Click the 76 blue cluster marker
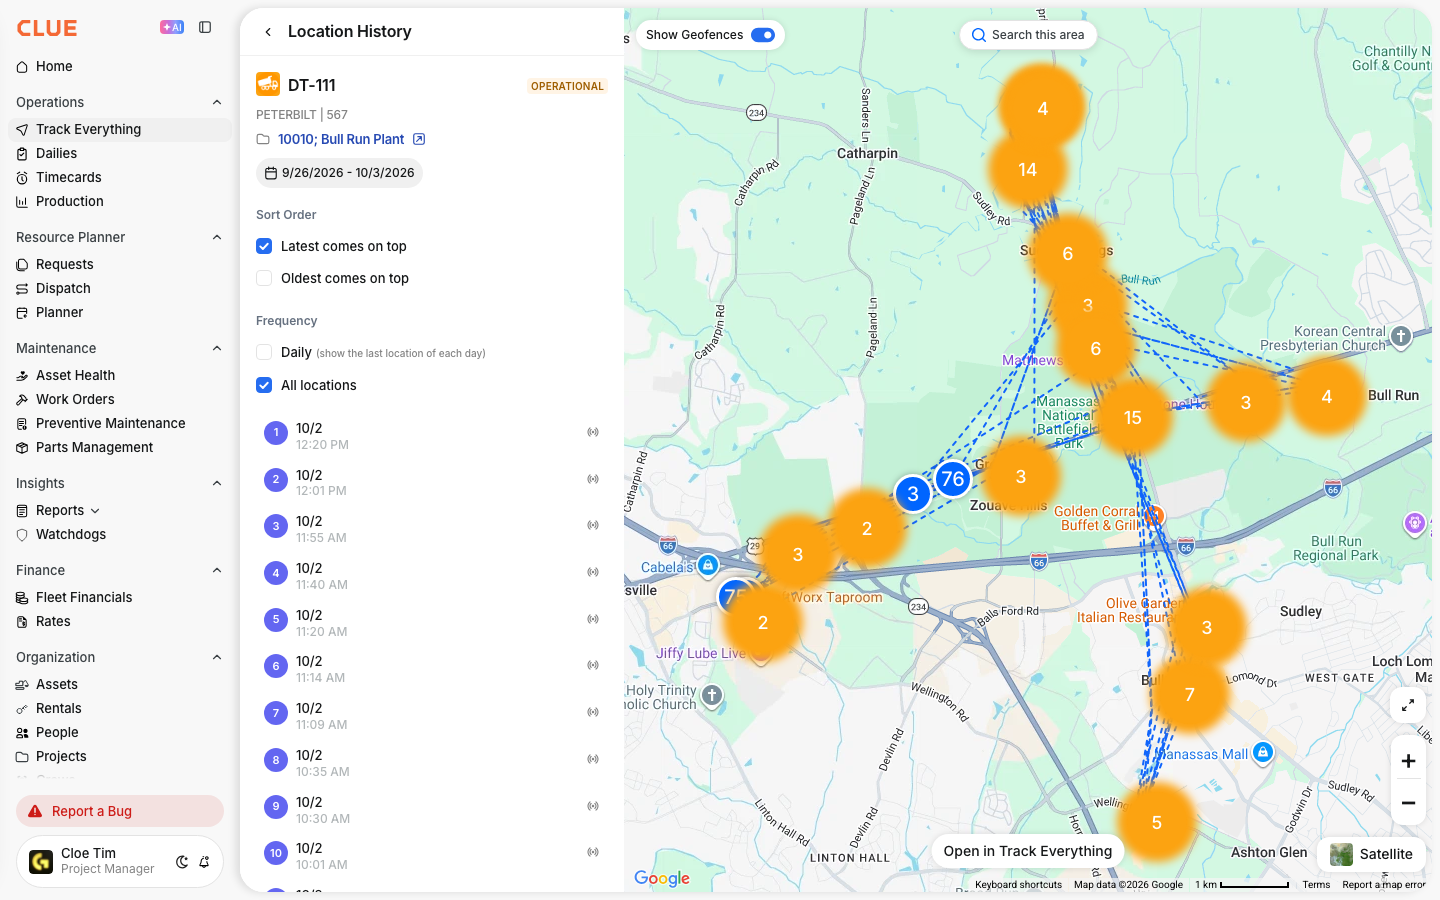This screenshot has height=900, width=1440. [x=953, y=479]
